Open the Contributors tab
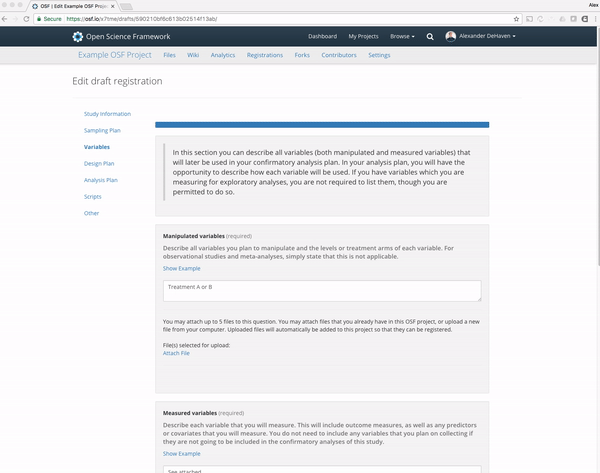The height and width of the screenshot is (473, 600). click(339, 55)
